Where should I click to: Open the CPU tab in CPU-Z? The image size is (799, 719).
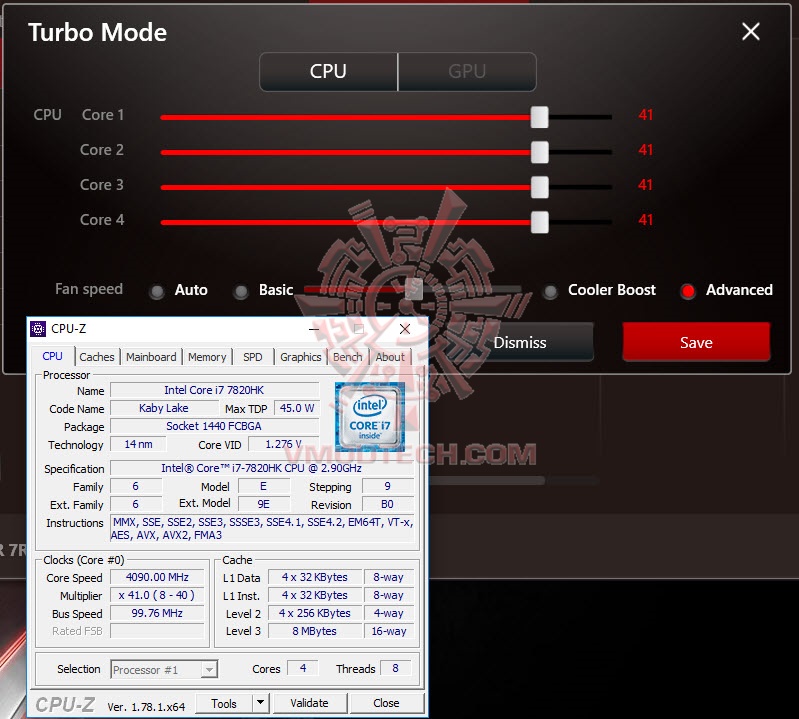pos(52,356)
